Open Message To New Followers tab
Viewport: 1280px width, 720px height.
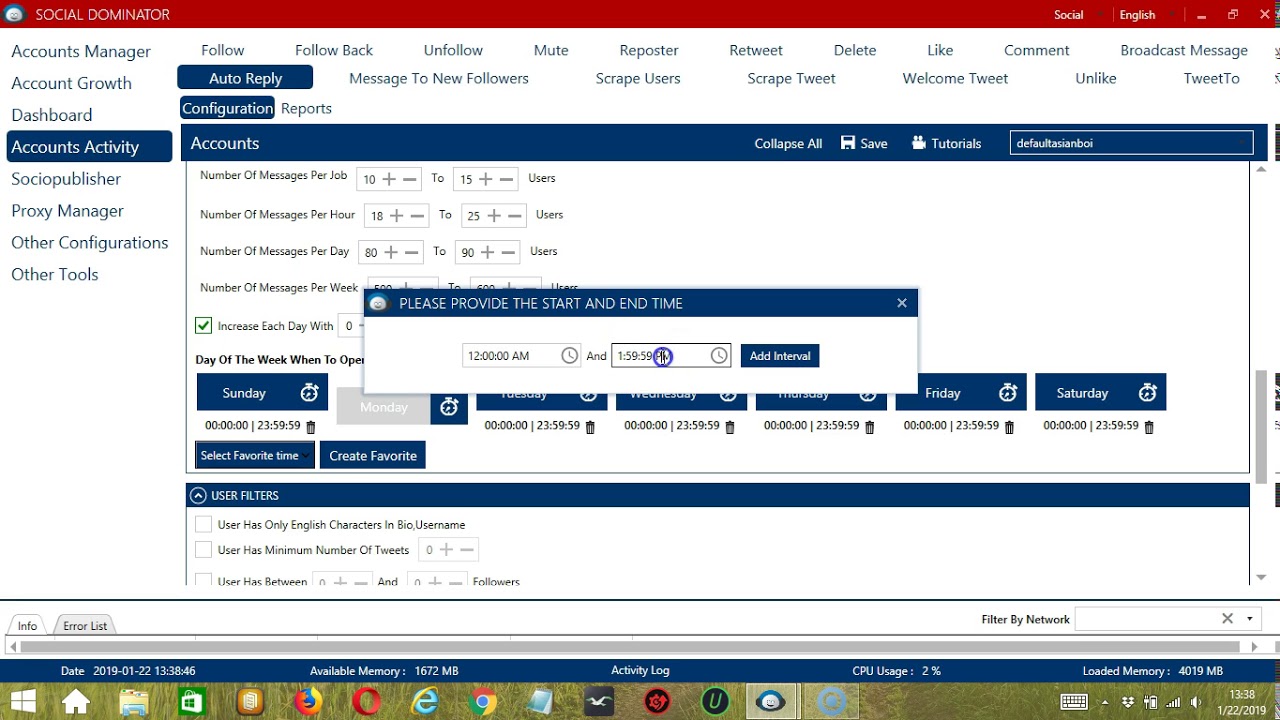point(439,78)
